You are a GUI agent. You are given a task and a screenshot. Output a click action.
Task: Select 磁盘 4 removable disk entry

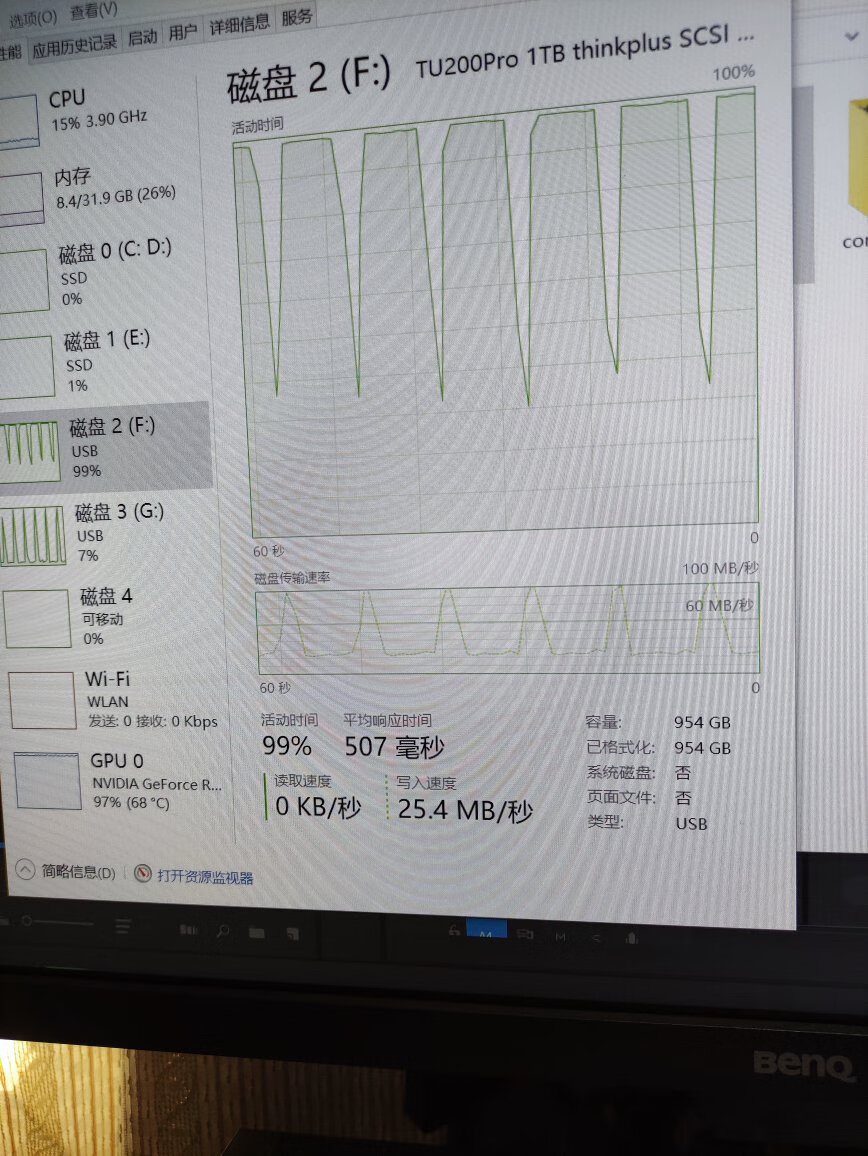point(38,618)
